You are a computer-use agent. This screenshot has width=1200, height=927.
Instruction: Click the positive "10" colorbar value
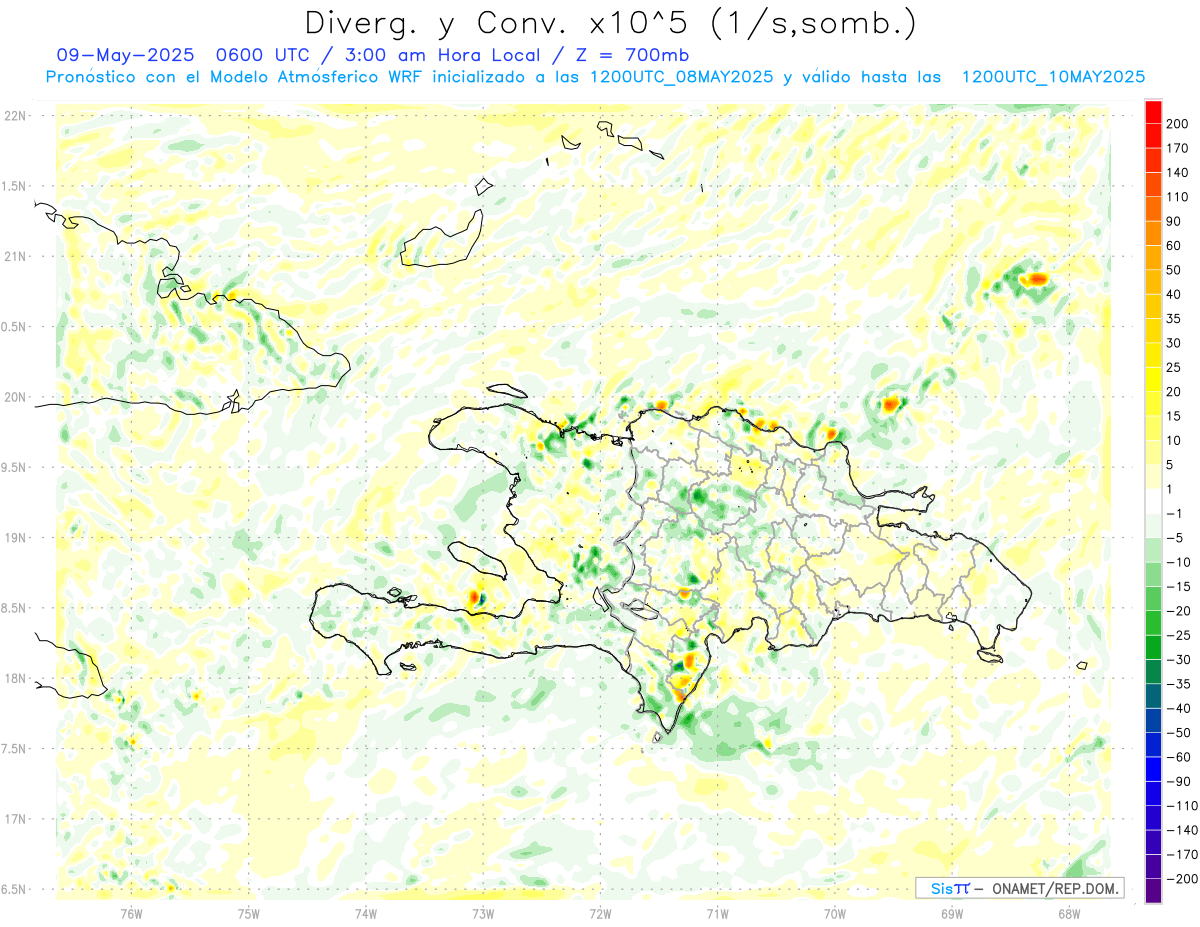tap(1174, 440)
